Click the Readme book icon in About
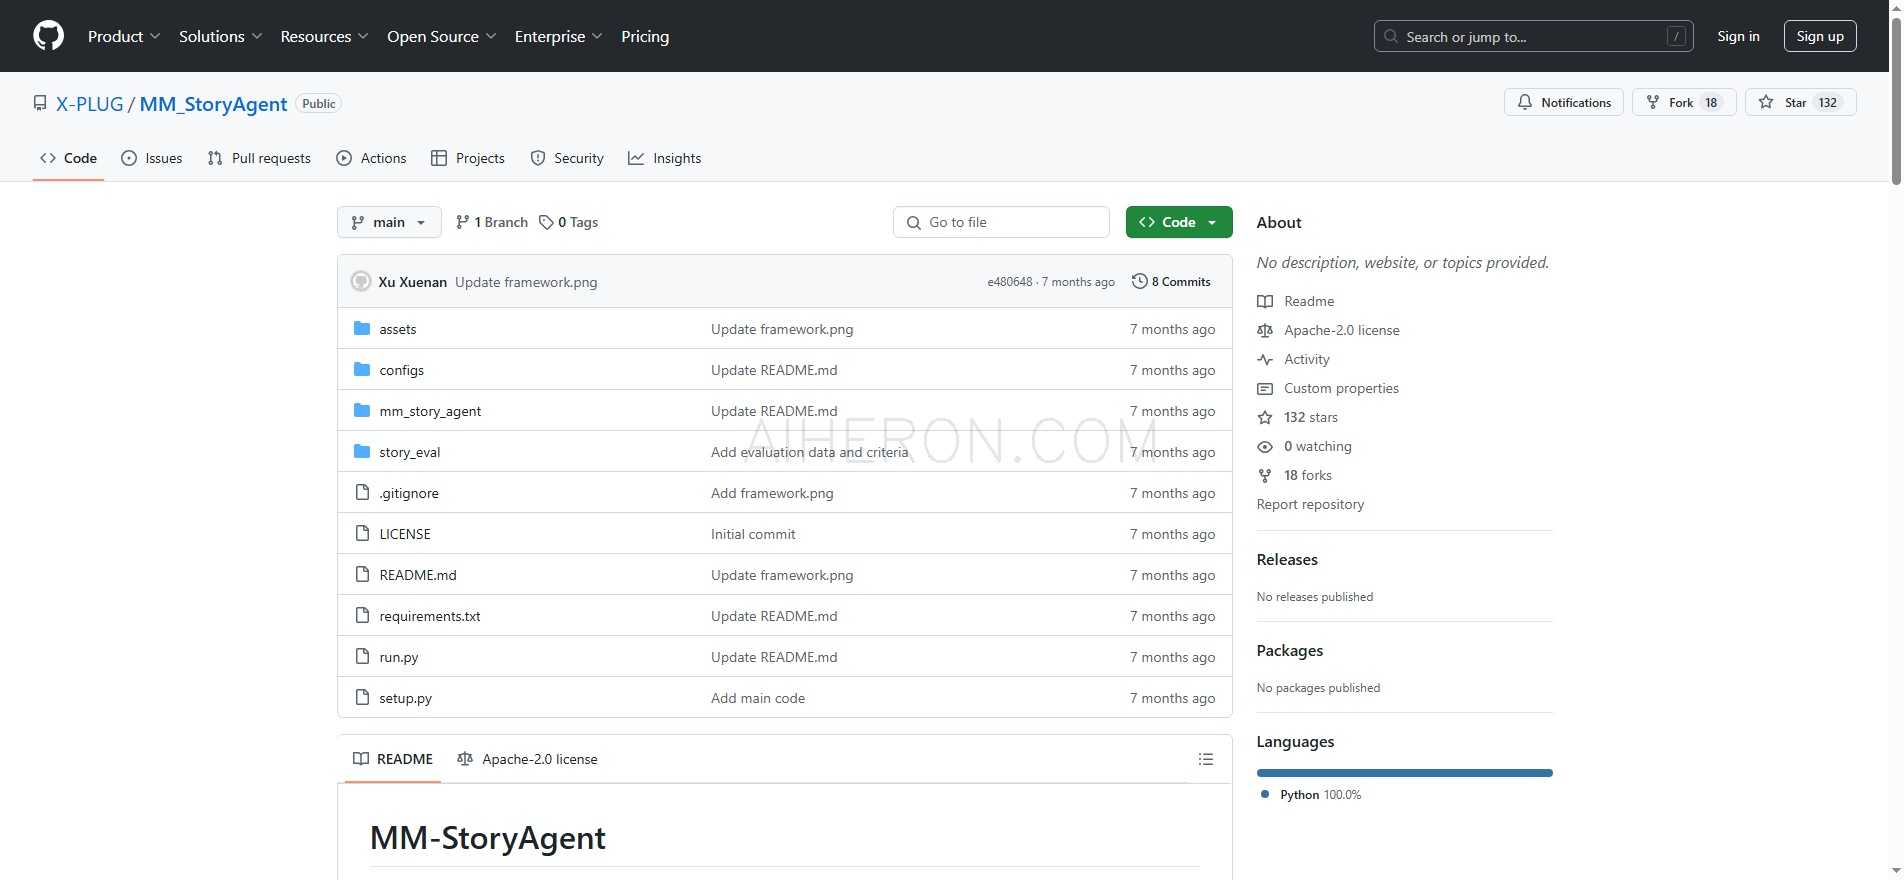The image size is (1904, 880). [1265, 301]
